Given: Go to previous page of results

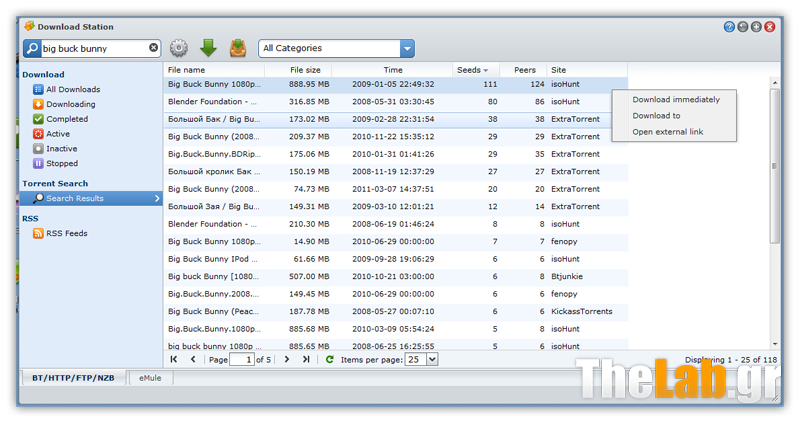Looking at the screenshot, I should click(193, 359).
